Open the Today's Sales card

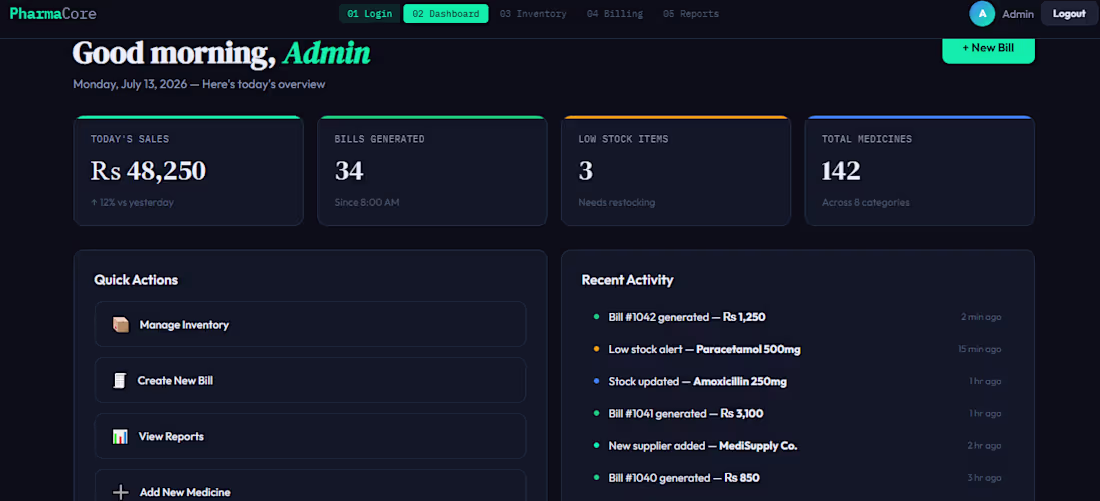[x=188, y=171]
